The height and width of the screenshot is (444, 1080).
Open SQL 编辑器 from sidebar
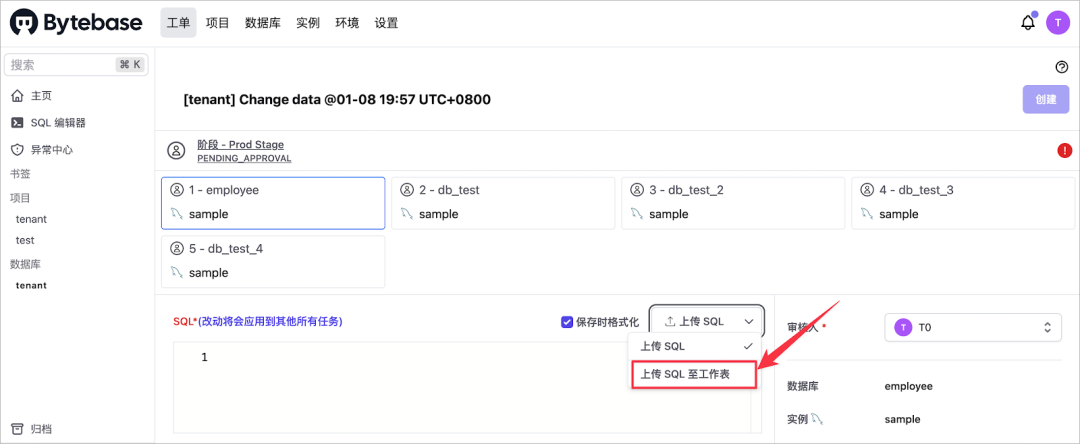[x=57, y=123]
